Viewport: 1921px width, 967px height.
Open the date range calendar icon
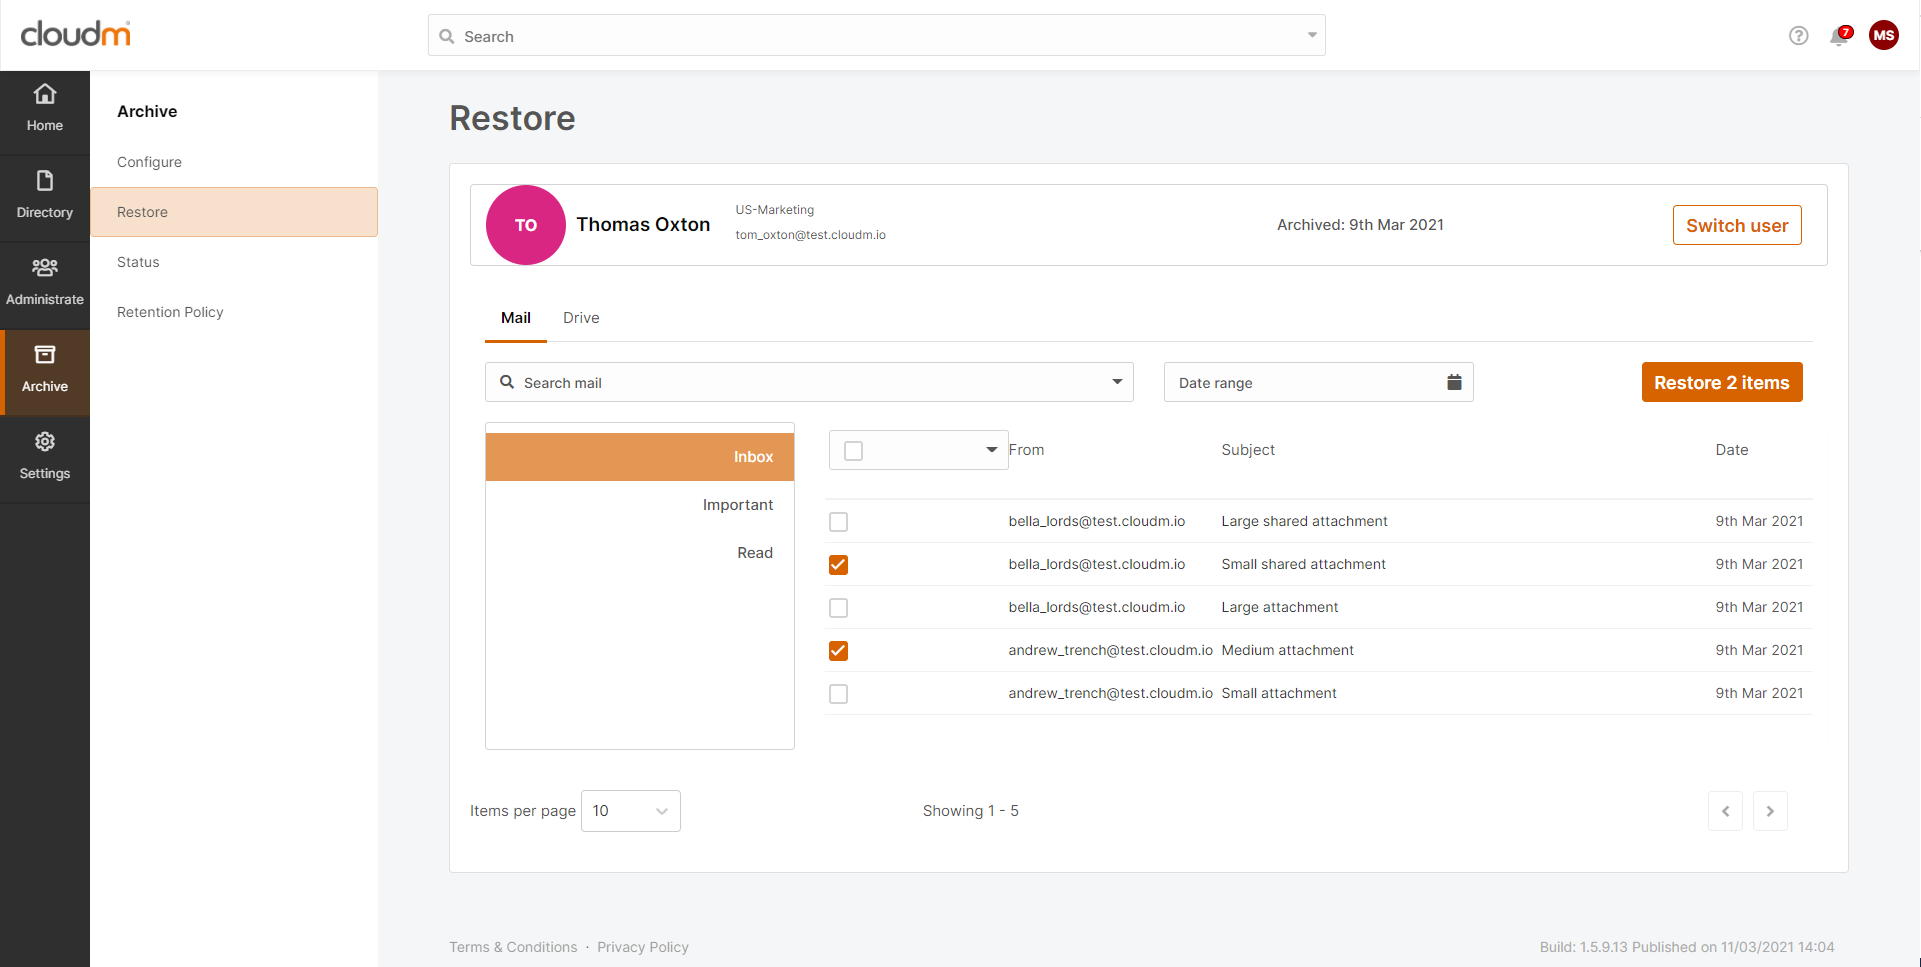tap(1454, 382)
